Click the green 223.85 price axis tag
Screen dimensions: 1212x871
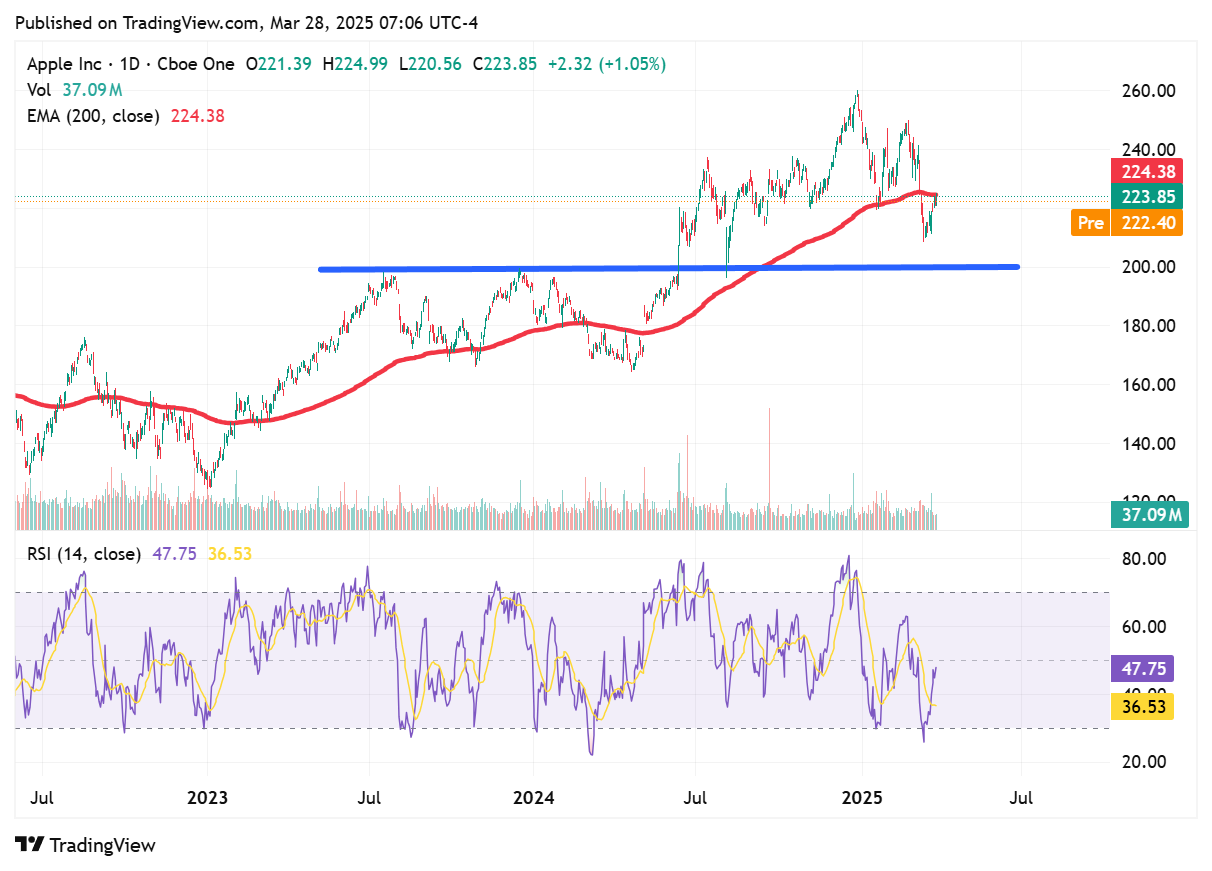pos(1147,196)
